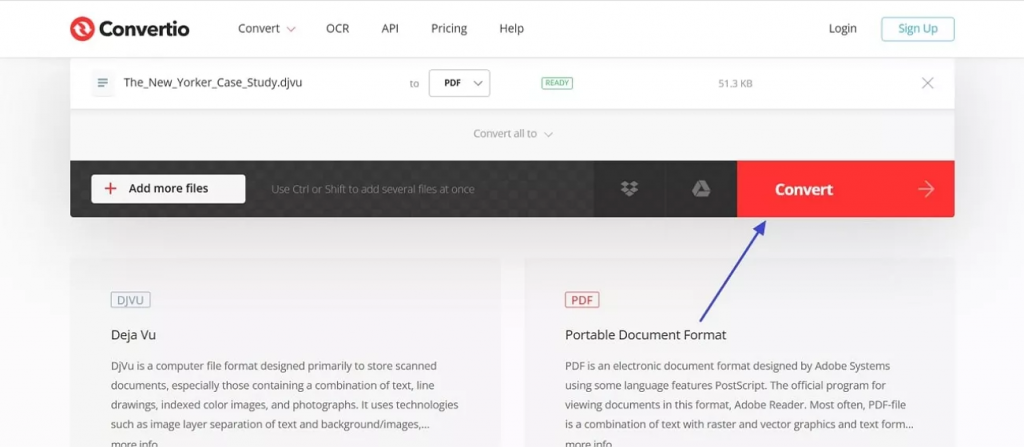
Task: Open the Help page
Action: (511, 29)
